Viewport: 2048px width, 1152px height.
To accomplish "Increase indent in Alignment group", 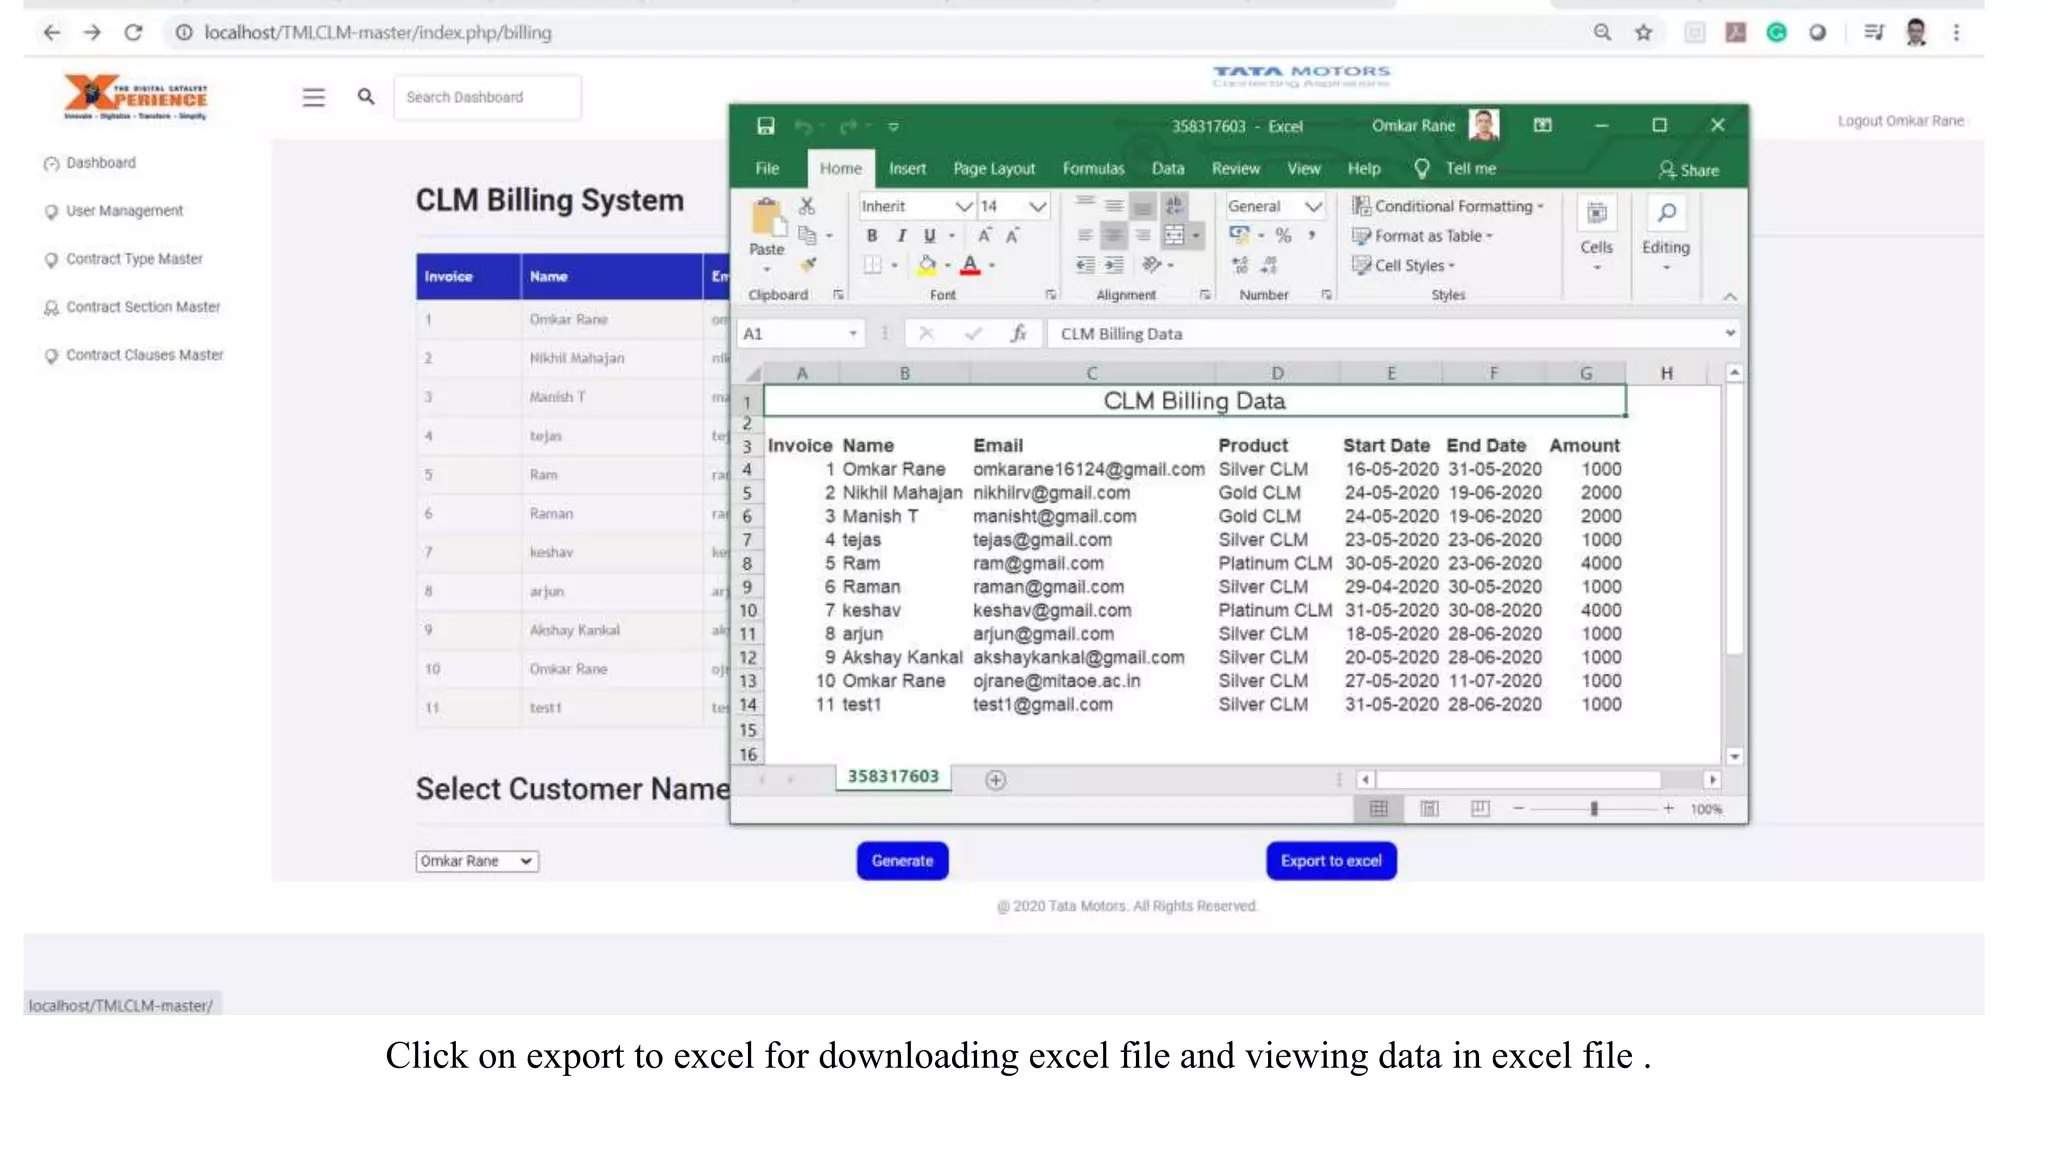I will 1114,265.
